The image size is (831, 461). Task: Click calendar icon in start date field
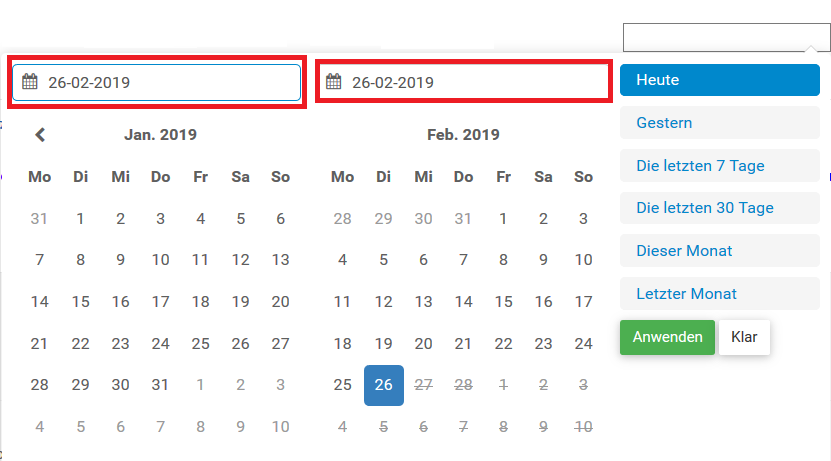[x=30, y=82]
